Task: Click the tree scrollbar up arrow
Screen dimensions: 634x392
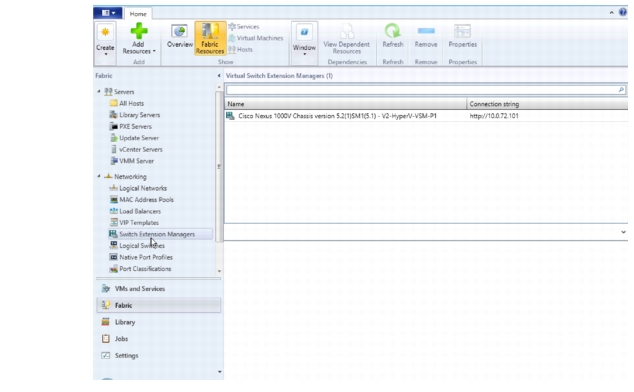Action: pyautogui.click(x=219, y=87)
